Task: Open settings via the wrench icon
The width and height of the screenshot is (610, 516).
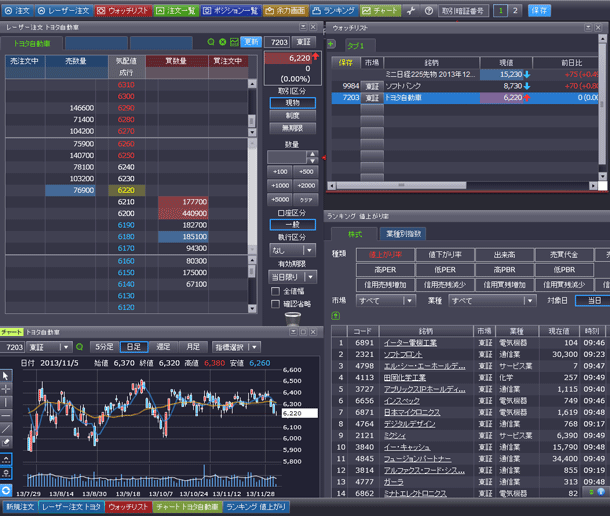Action: click(411, 11)
